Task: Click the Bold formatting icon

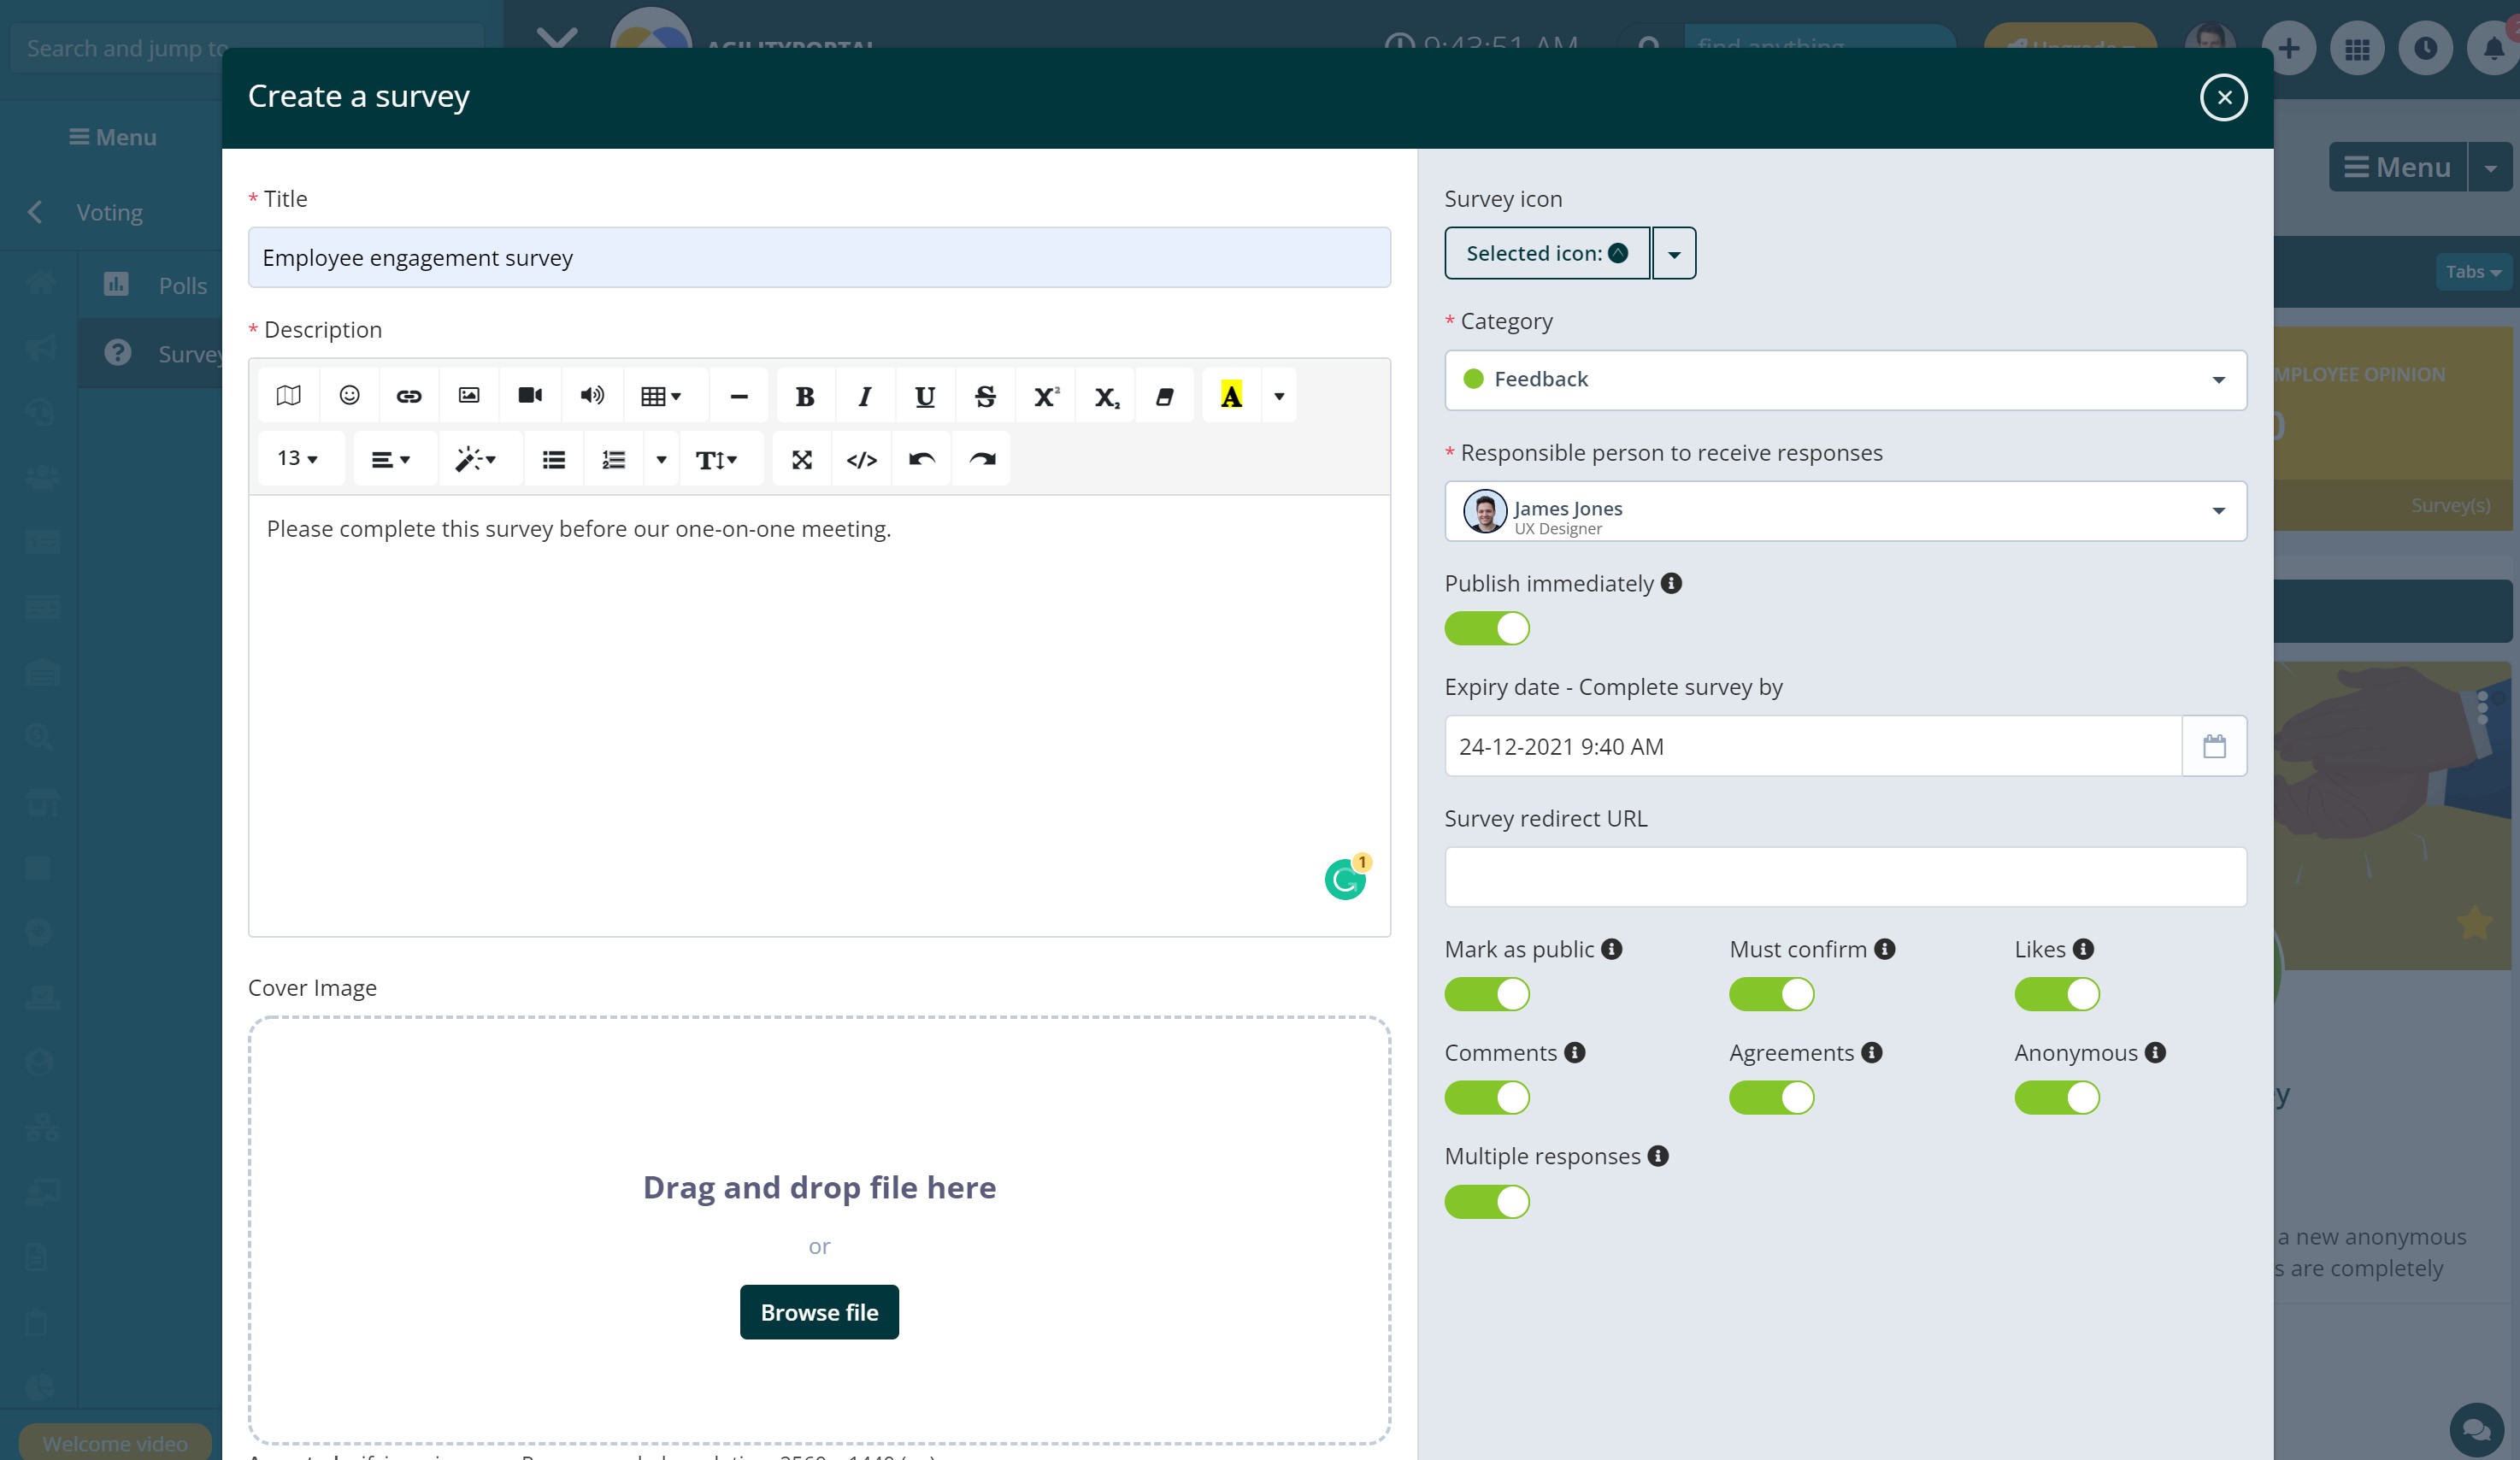Action: pyautogui.click(x=804, y=397)
